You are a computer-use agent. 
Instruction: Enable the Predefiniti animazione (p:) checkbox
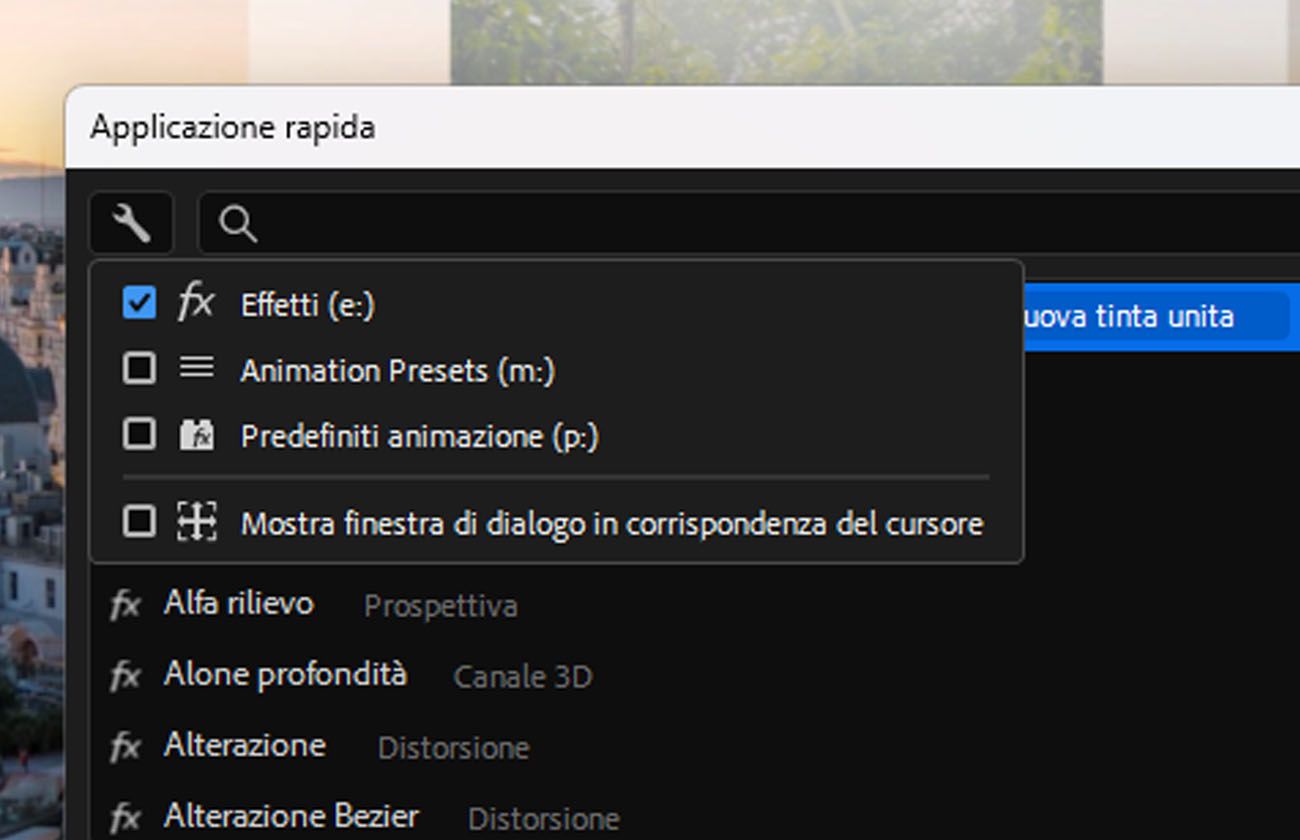[x=139, y=435]
